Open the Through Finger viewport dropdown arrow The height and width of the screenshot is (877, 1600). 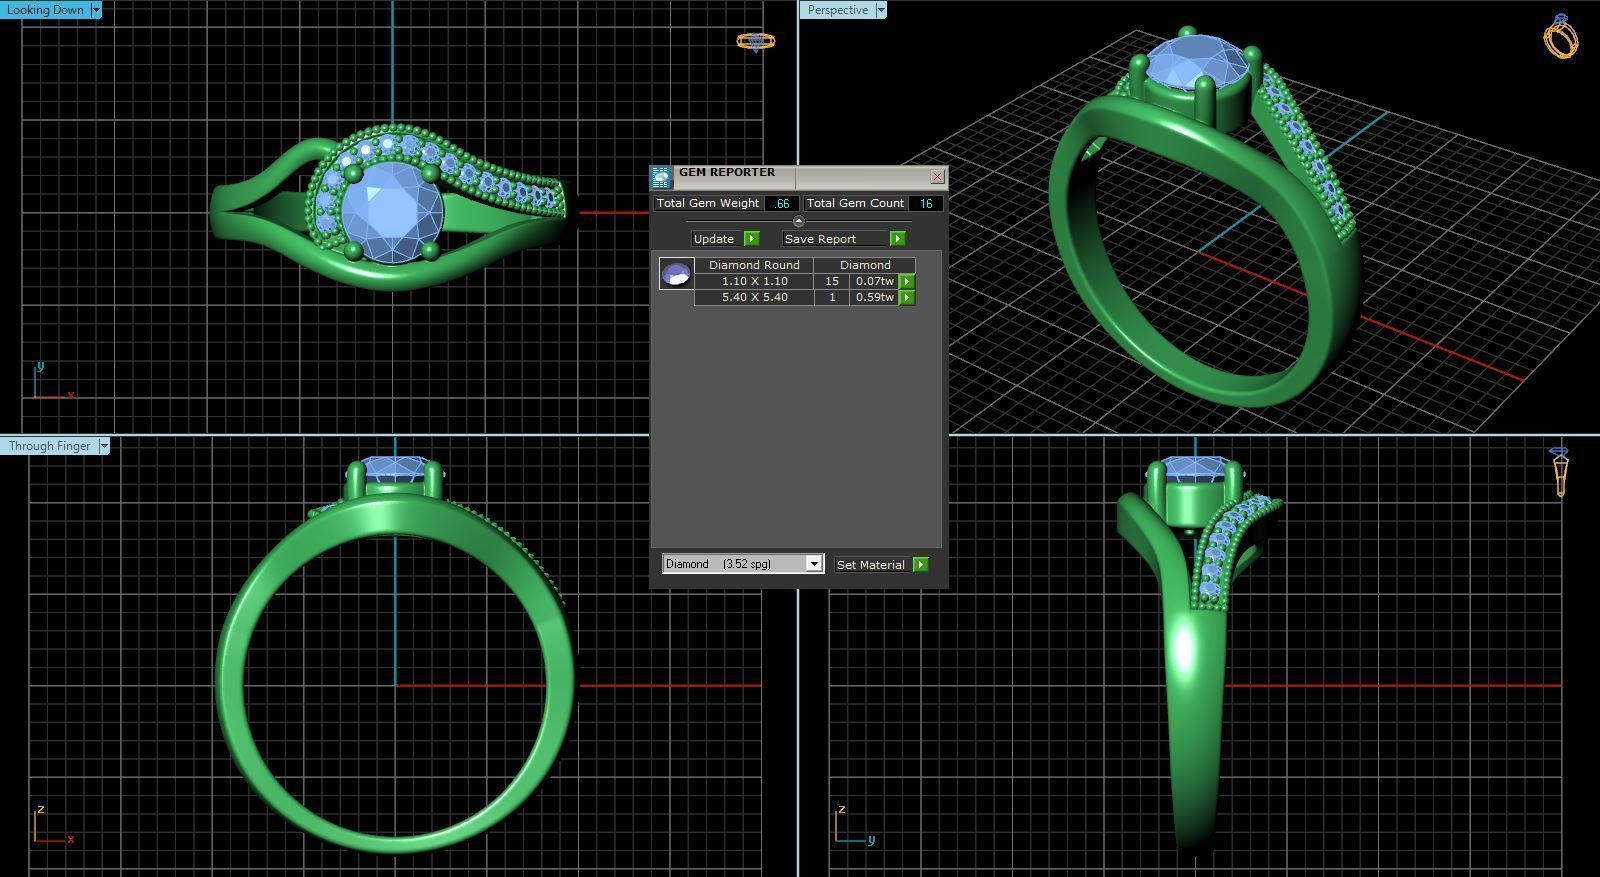[x=103, y=446]
